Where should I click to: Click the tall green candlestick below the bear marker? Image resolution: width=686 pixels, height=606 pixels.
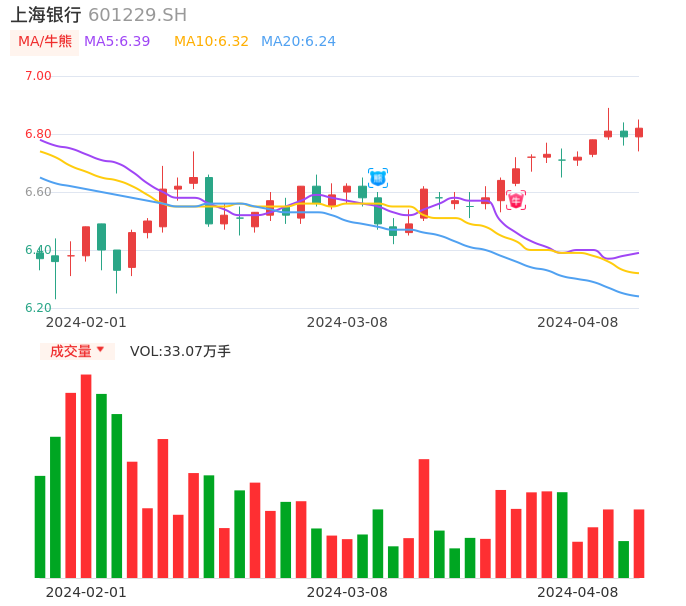pyautogui.click(x=378, y=211)
